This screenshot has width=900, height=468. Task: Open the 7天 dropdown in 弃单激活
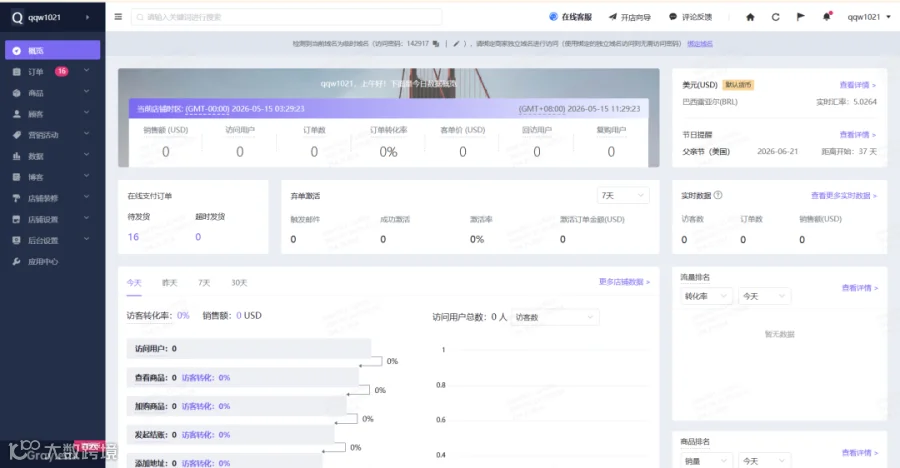[x=623, y=196]
